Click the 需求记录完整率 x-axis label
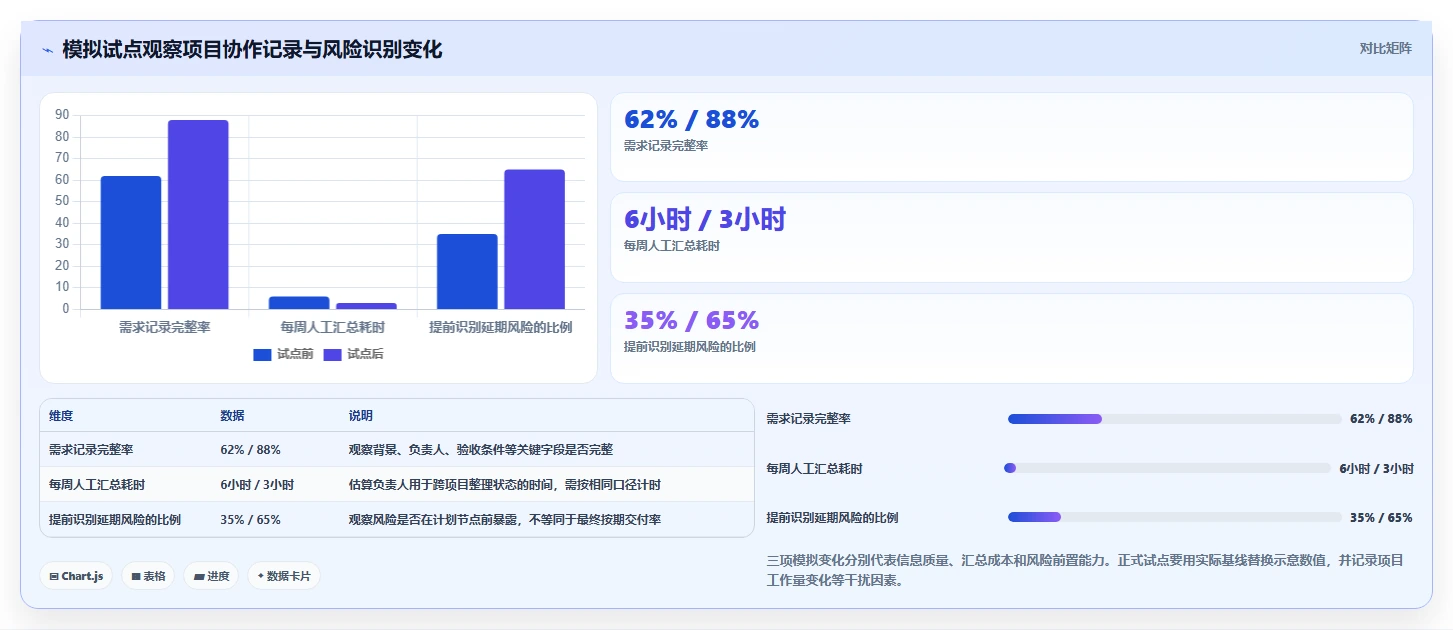This screenshot has width=1453, height=630. tap(164, 327)
